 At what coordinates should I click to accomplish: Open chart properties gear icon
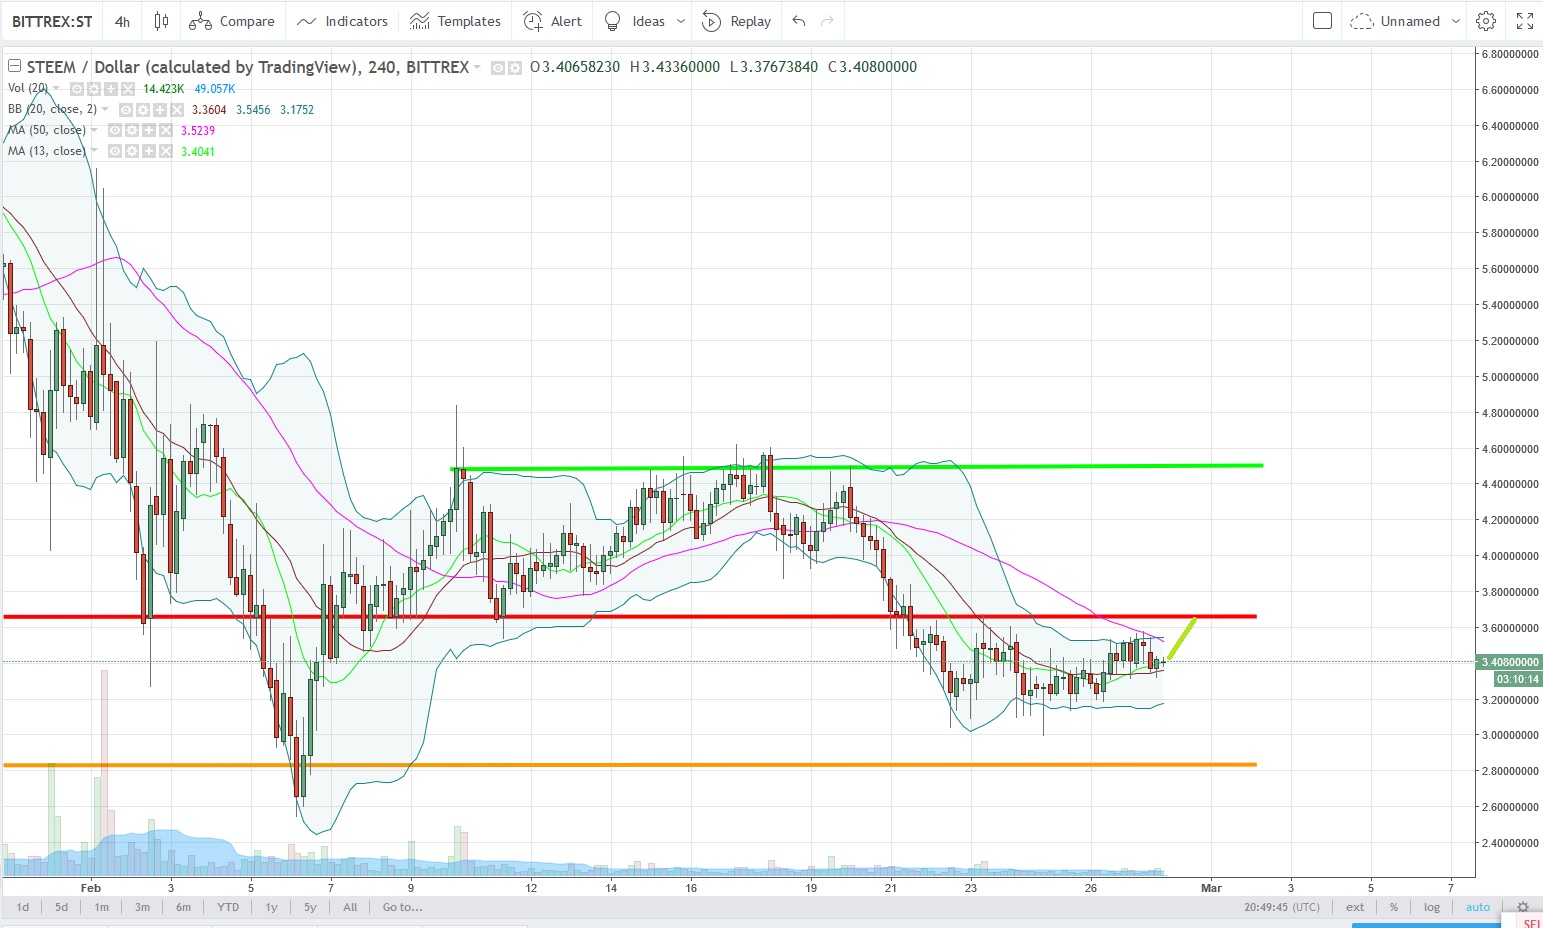pyautogui.click(x=1486, y=21)
